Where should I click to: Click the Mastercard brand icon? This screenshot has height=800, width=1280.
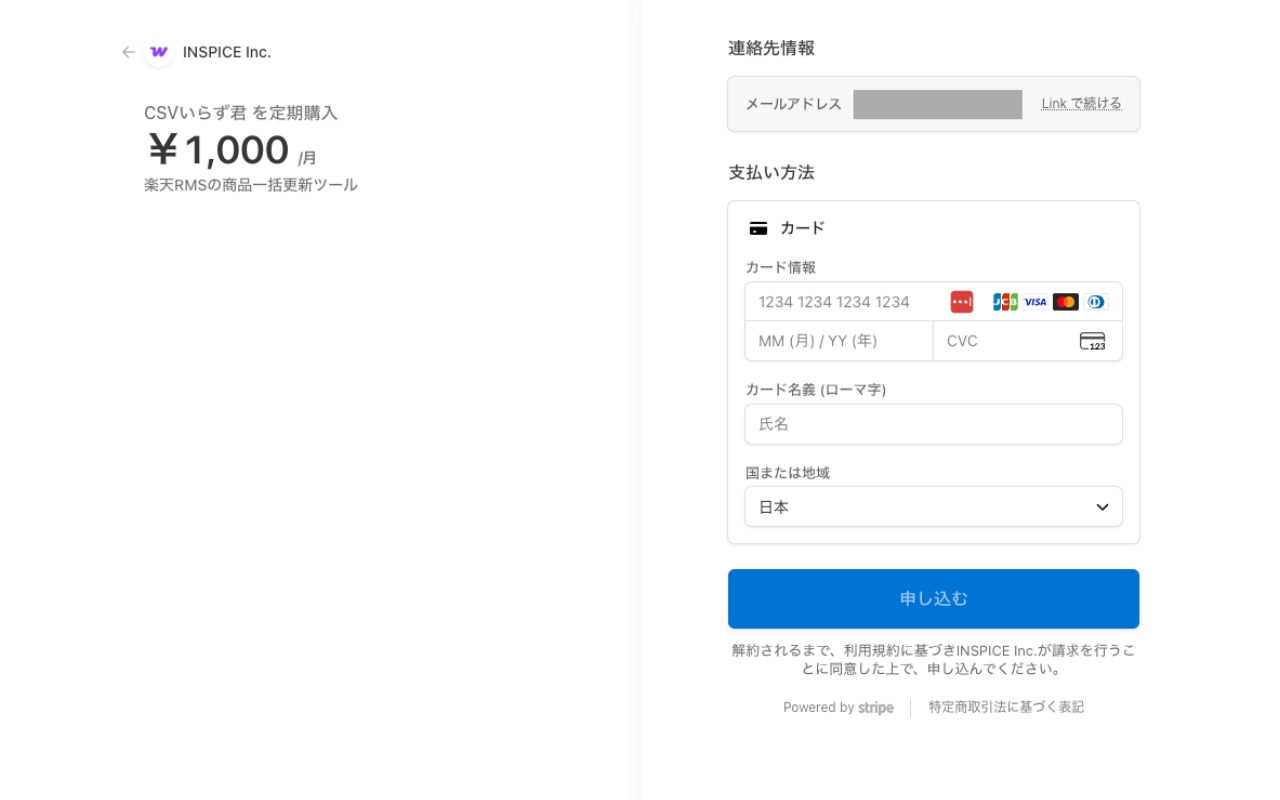[x=1066, y=301]
